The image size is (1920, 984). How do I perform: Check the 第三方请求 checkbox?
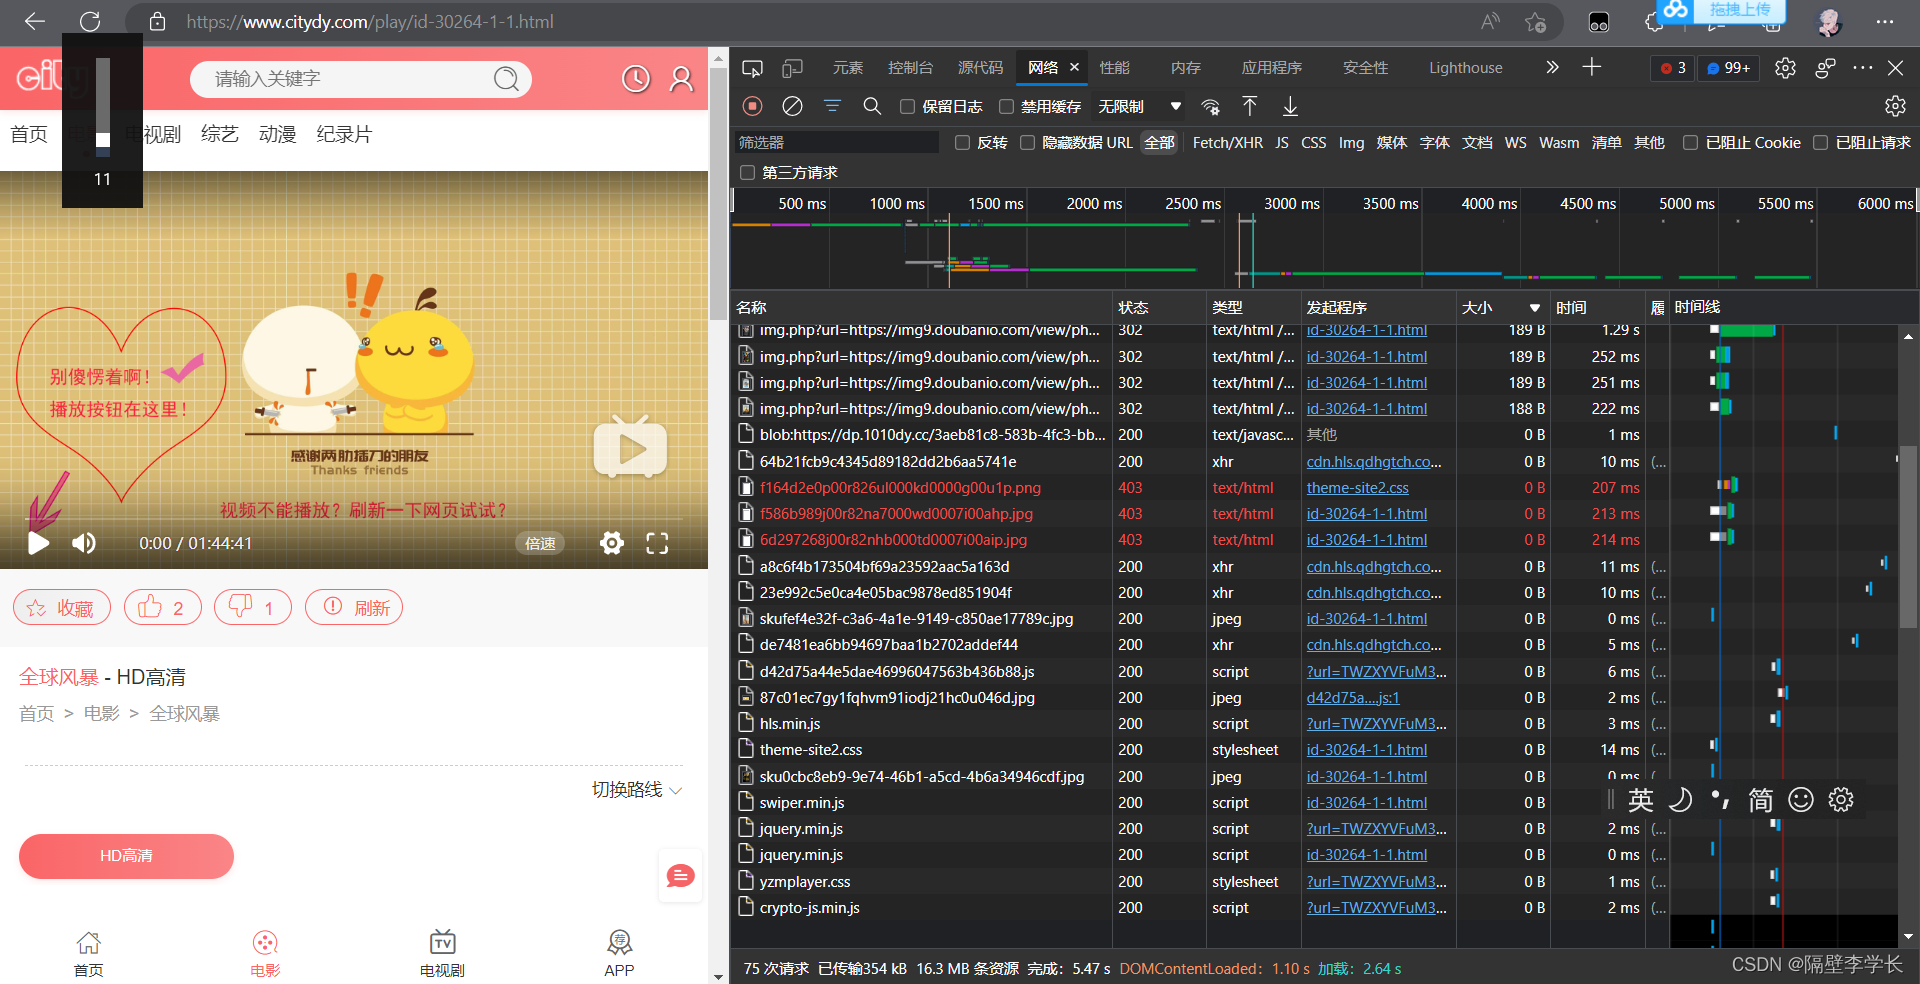point(747,173)
